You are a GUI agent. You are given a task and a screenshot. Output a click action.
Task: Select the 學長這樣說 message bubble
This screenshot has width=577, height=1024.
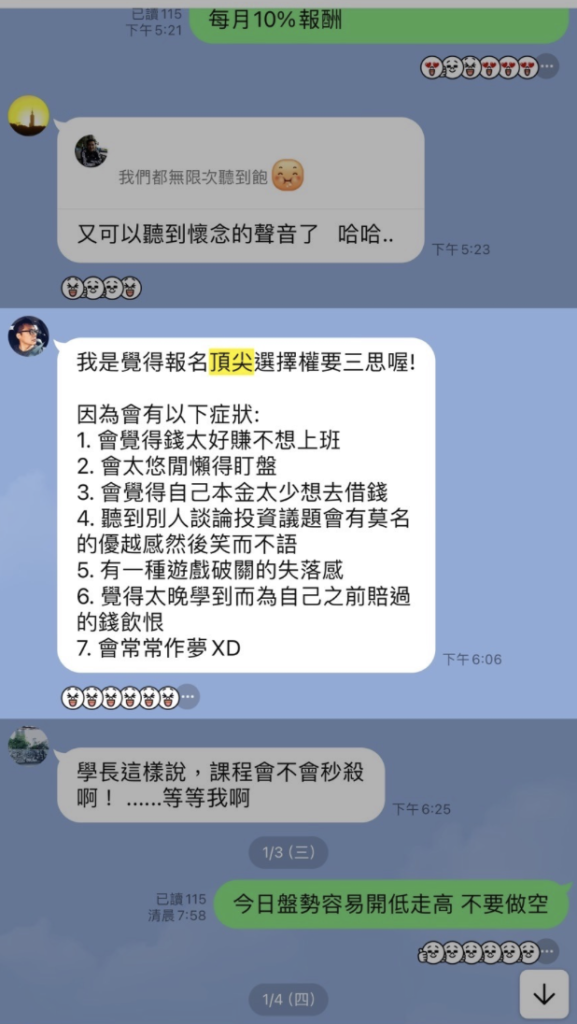(x=221, y=785)
